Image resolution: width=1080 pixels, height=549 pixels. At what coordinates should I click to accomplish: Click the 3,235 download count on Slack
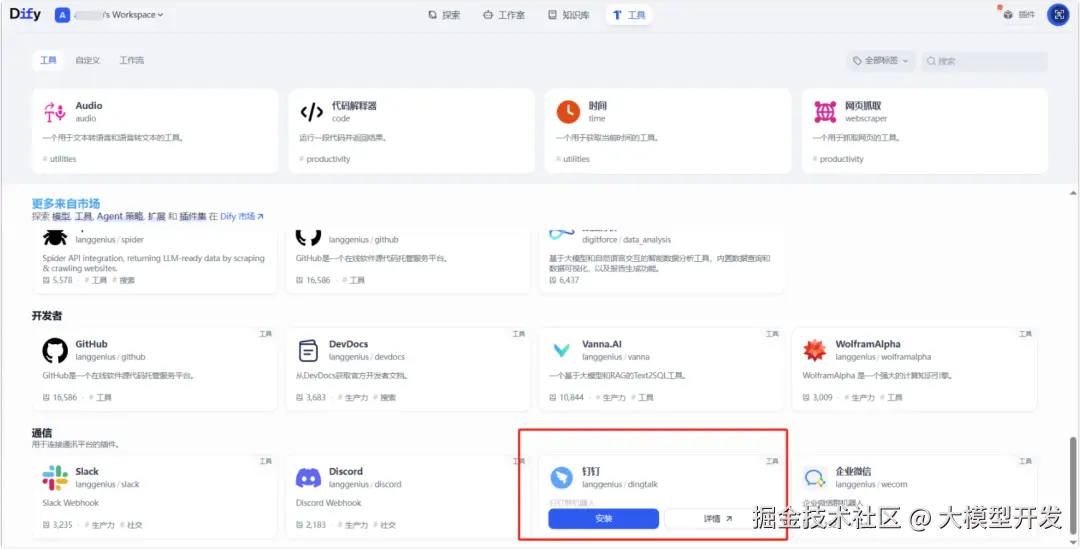coord(63,525)
